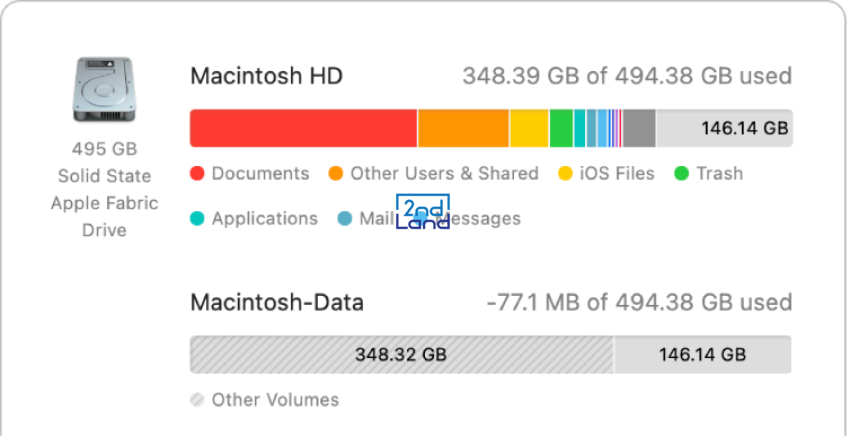The width and height of the screenshot is (850, 436).
Task: Select the green Trash bar segment
Action: [x=562, y=129]
